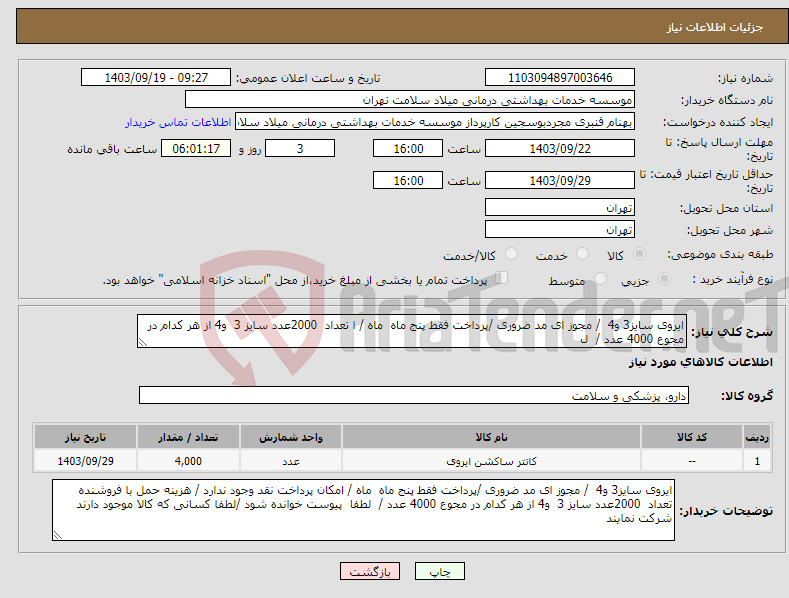Click the price validity hour 16:00 field
The width and height of the screenshot is (789, 598).
point(408,180)
